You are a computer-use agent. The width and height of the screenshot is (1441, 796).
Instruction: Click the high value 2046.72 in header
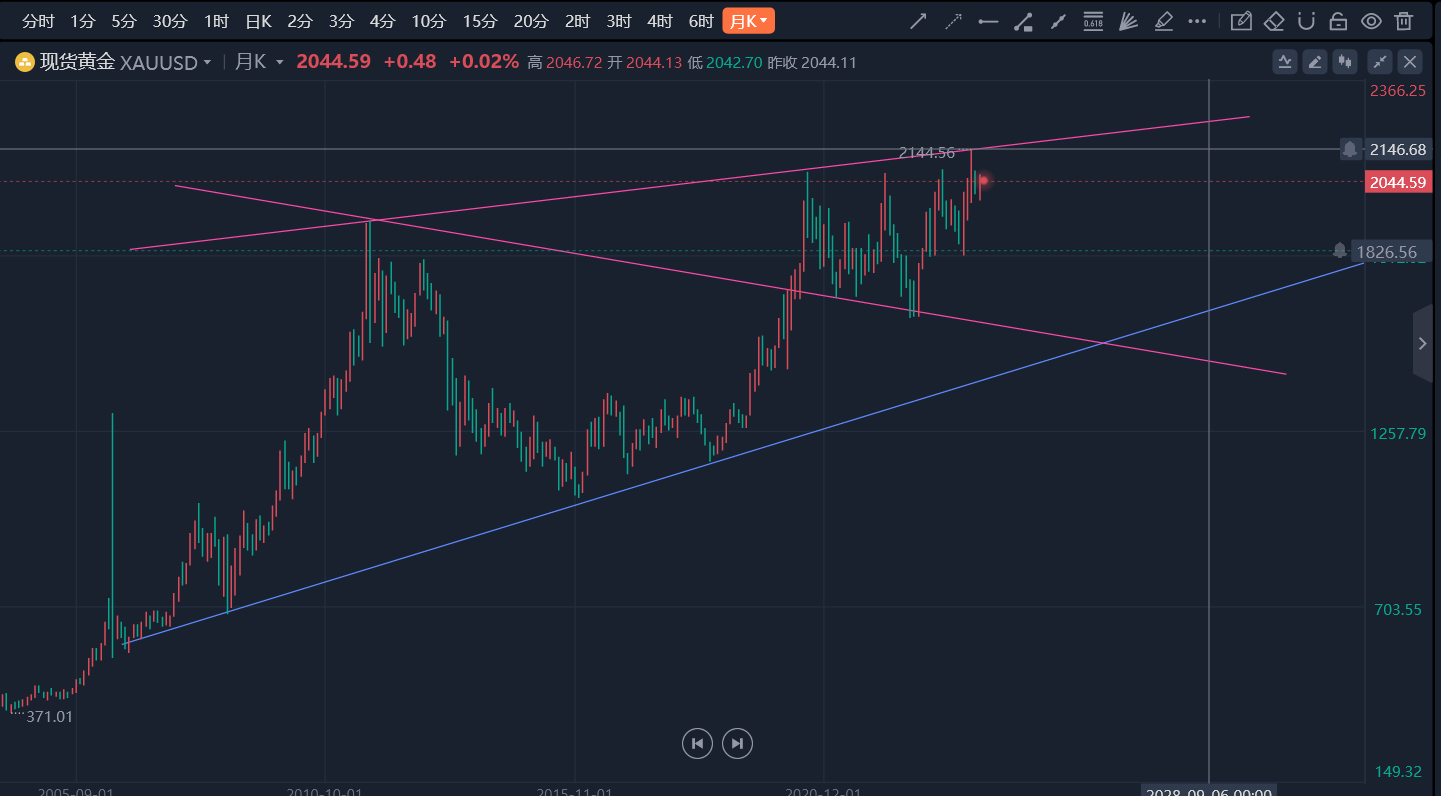(574, 62)
